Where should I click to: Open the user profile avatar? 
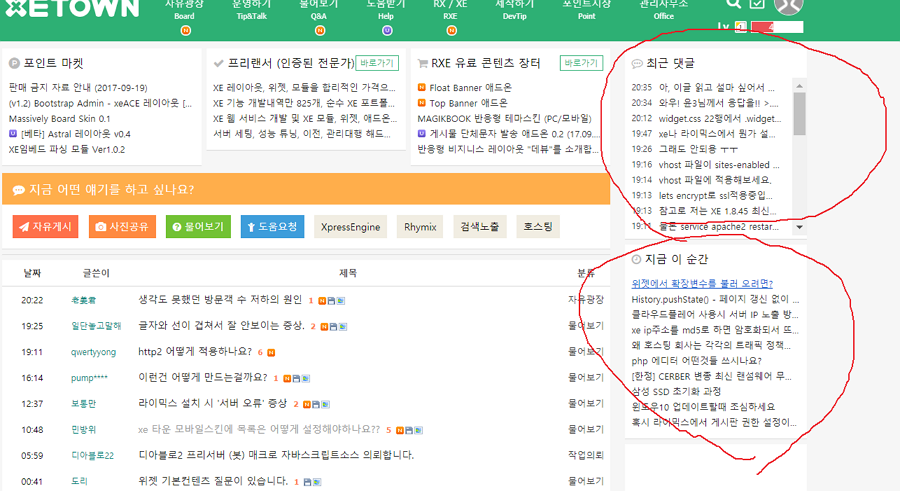coord(789,5)
